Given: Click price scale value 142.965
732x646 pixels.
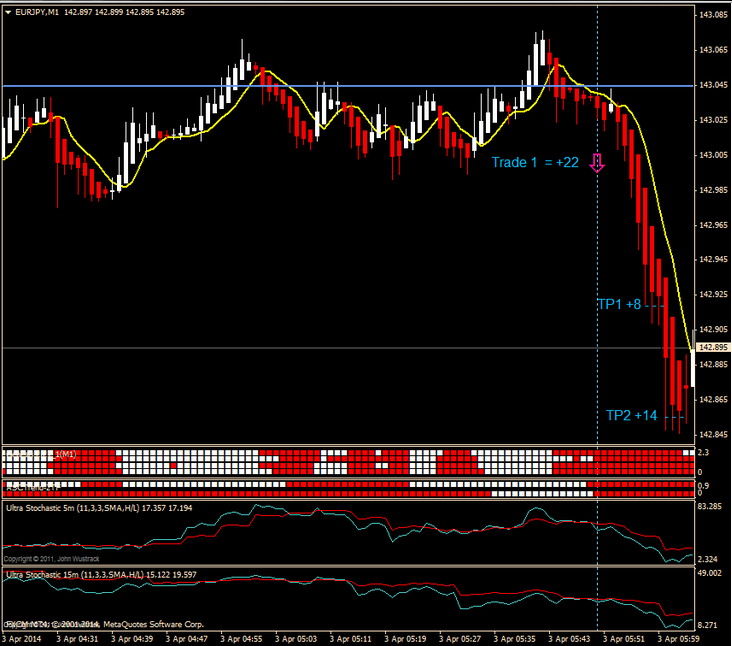Looking at the screenshot, I should (x=713, y=225).
